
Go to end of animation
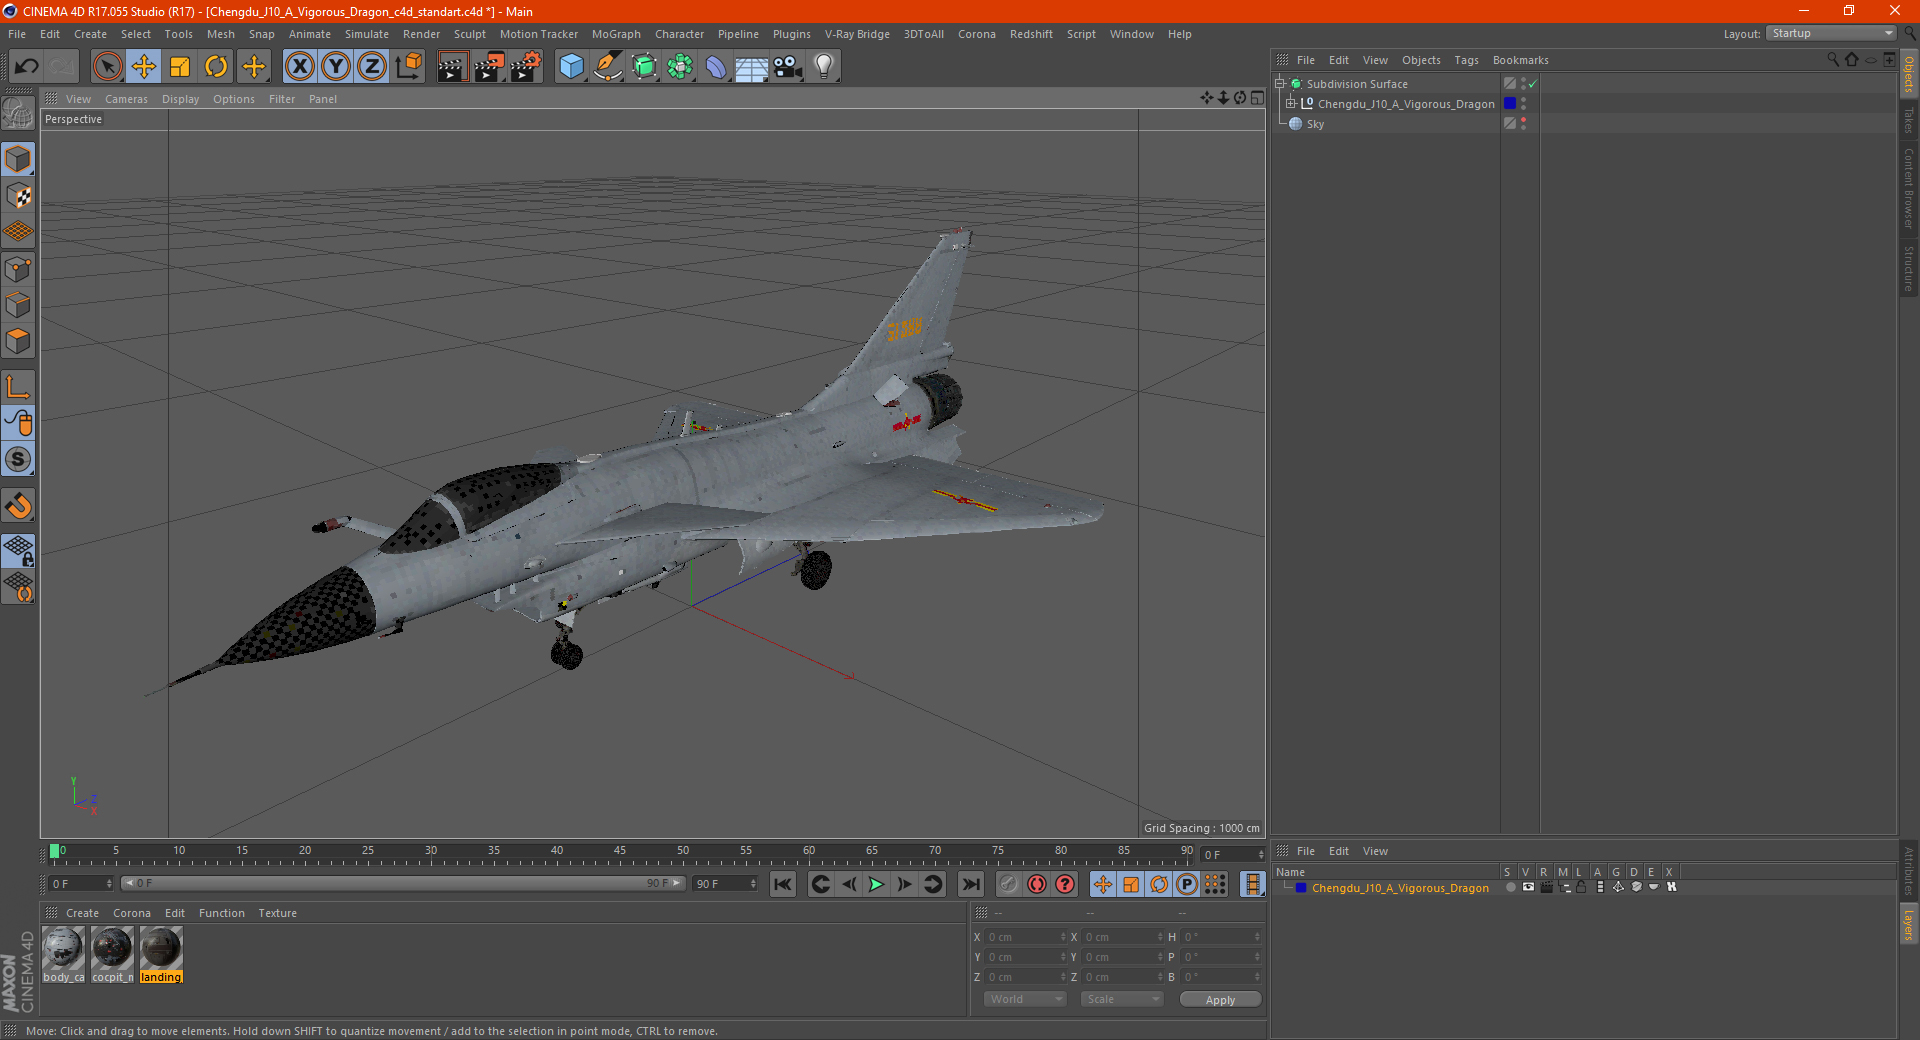pos(971,884)
